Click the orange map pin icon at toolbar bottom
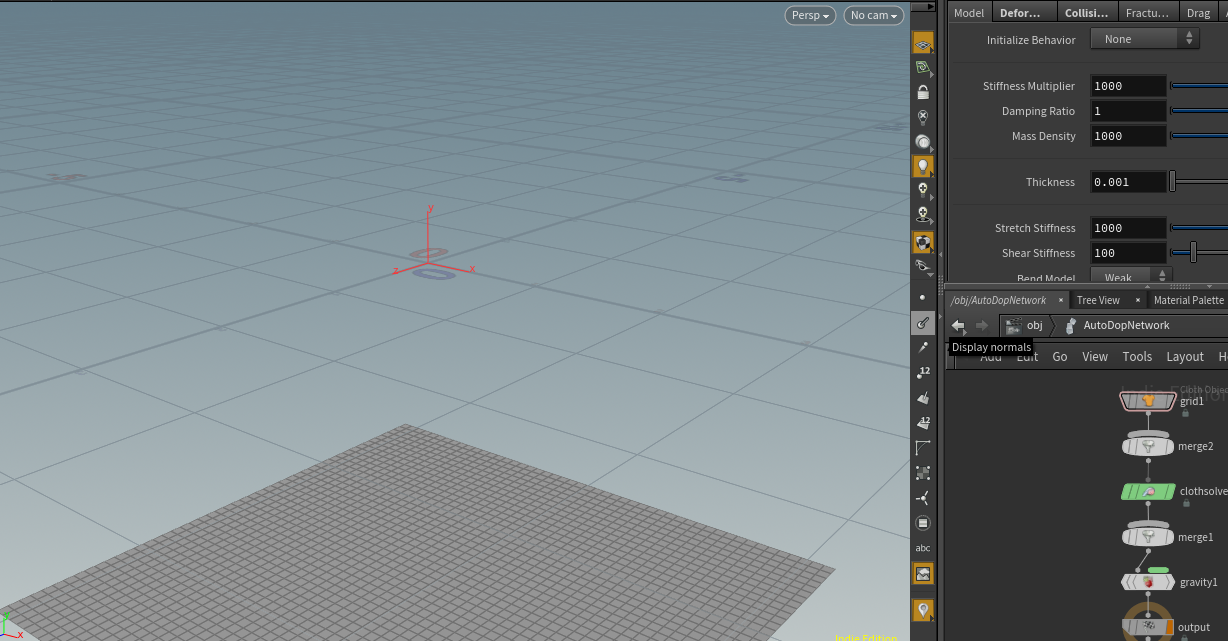The image size is (1228, 641). tap(923, 610)
